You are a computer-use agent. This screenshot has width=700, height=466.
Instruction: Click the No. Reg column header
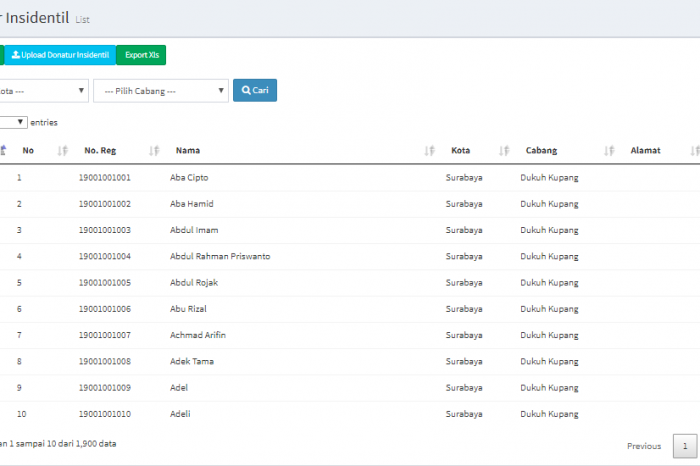point(100,150)
